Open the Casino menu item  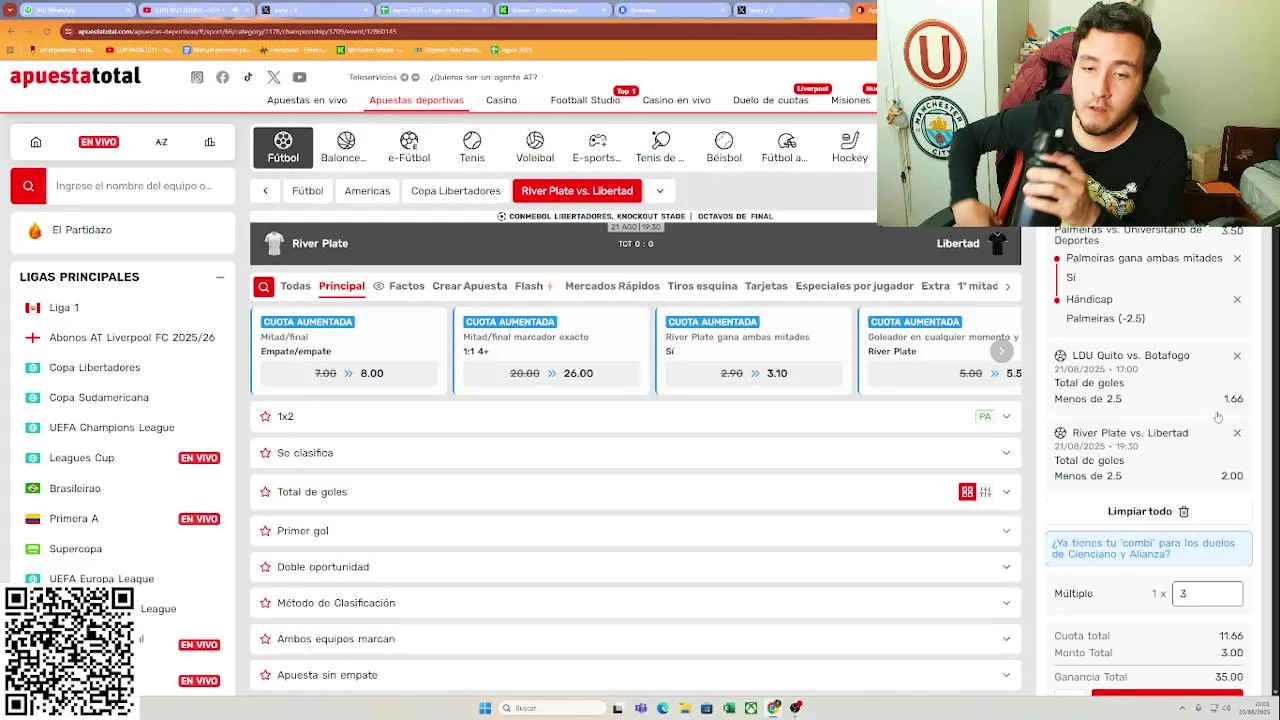pyautogui.click(x=502, y=100)
